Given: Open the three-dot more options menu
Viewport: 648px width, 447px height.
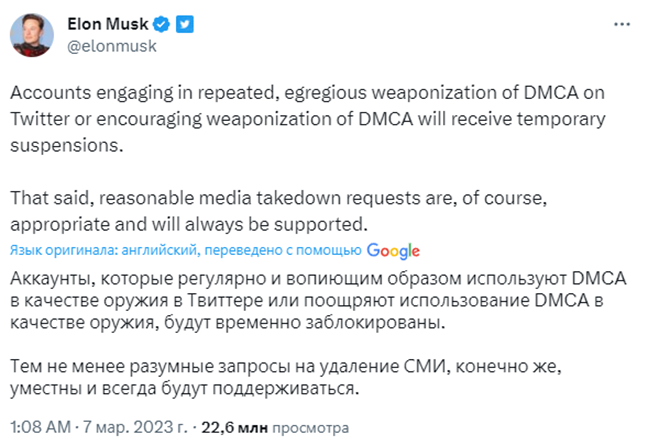Looking at the screenshot, I should [622, 25].
